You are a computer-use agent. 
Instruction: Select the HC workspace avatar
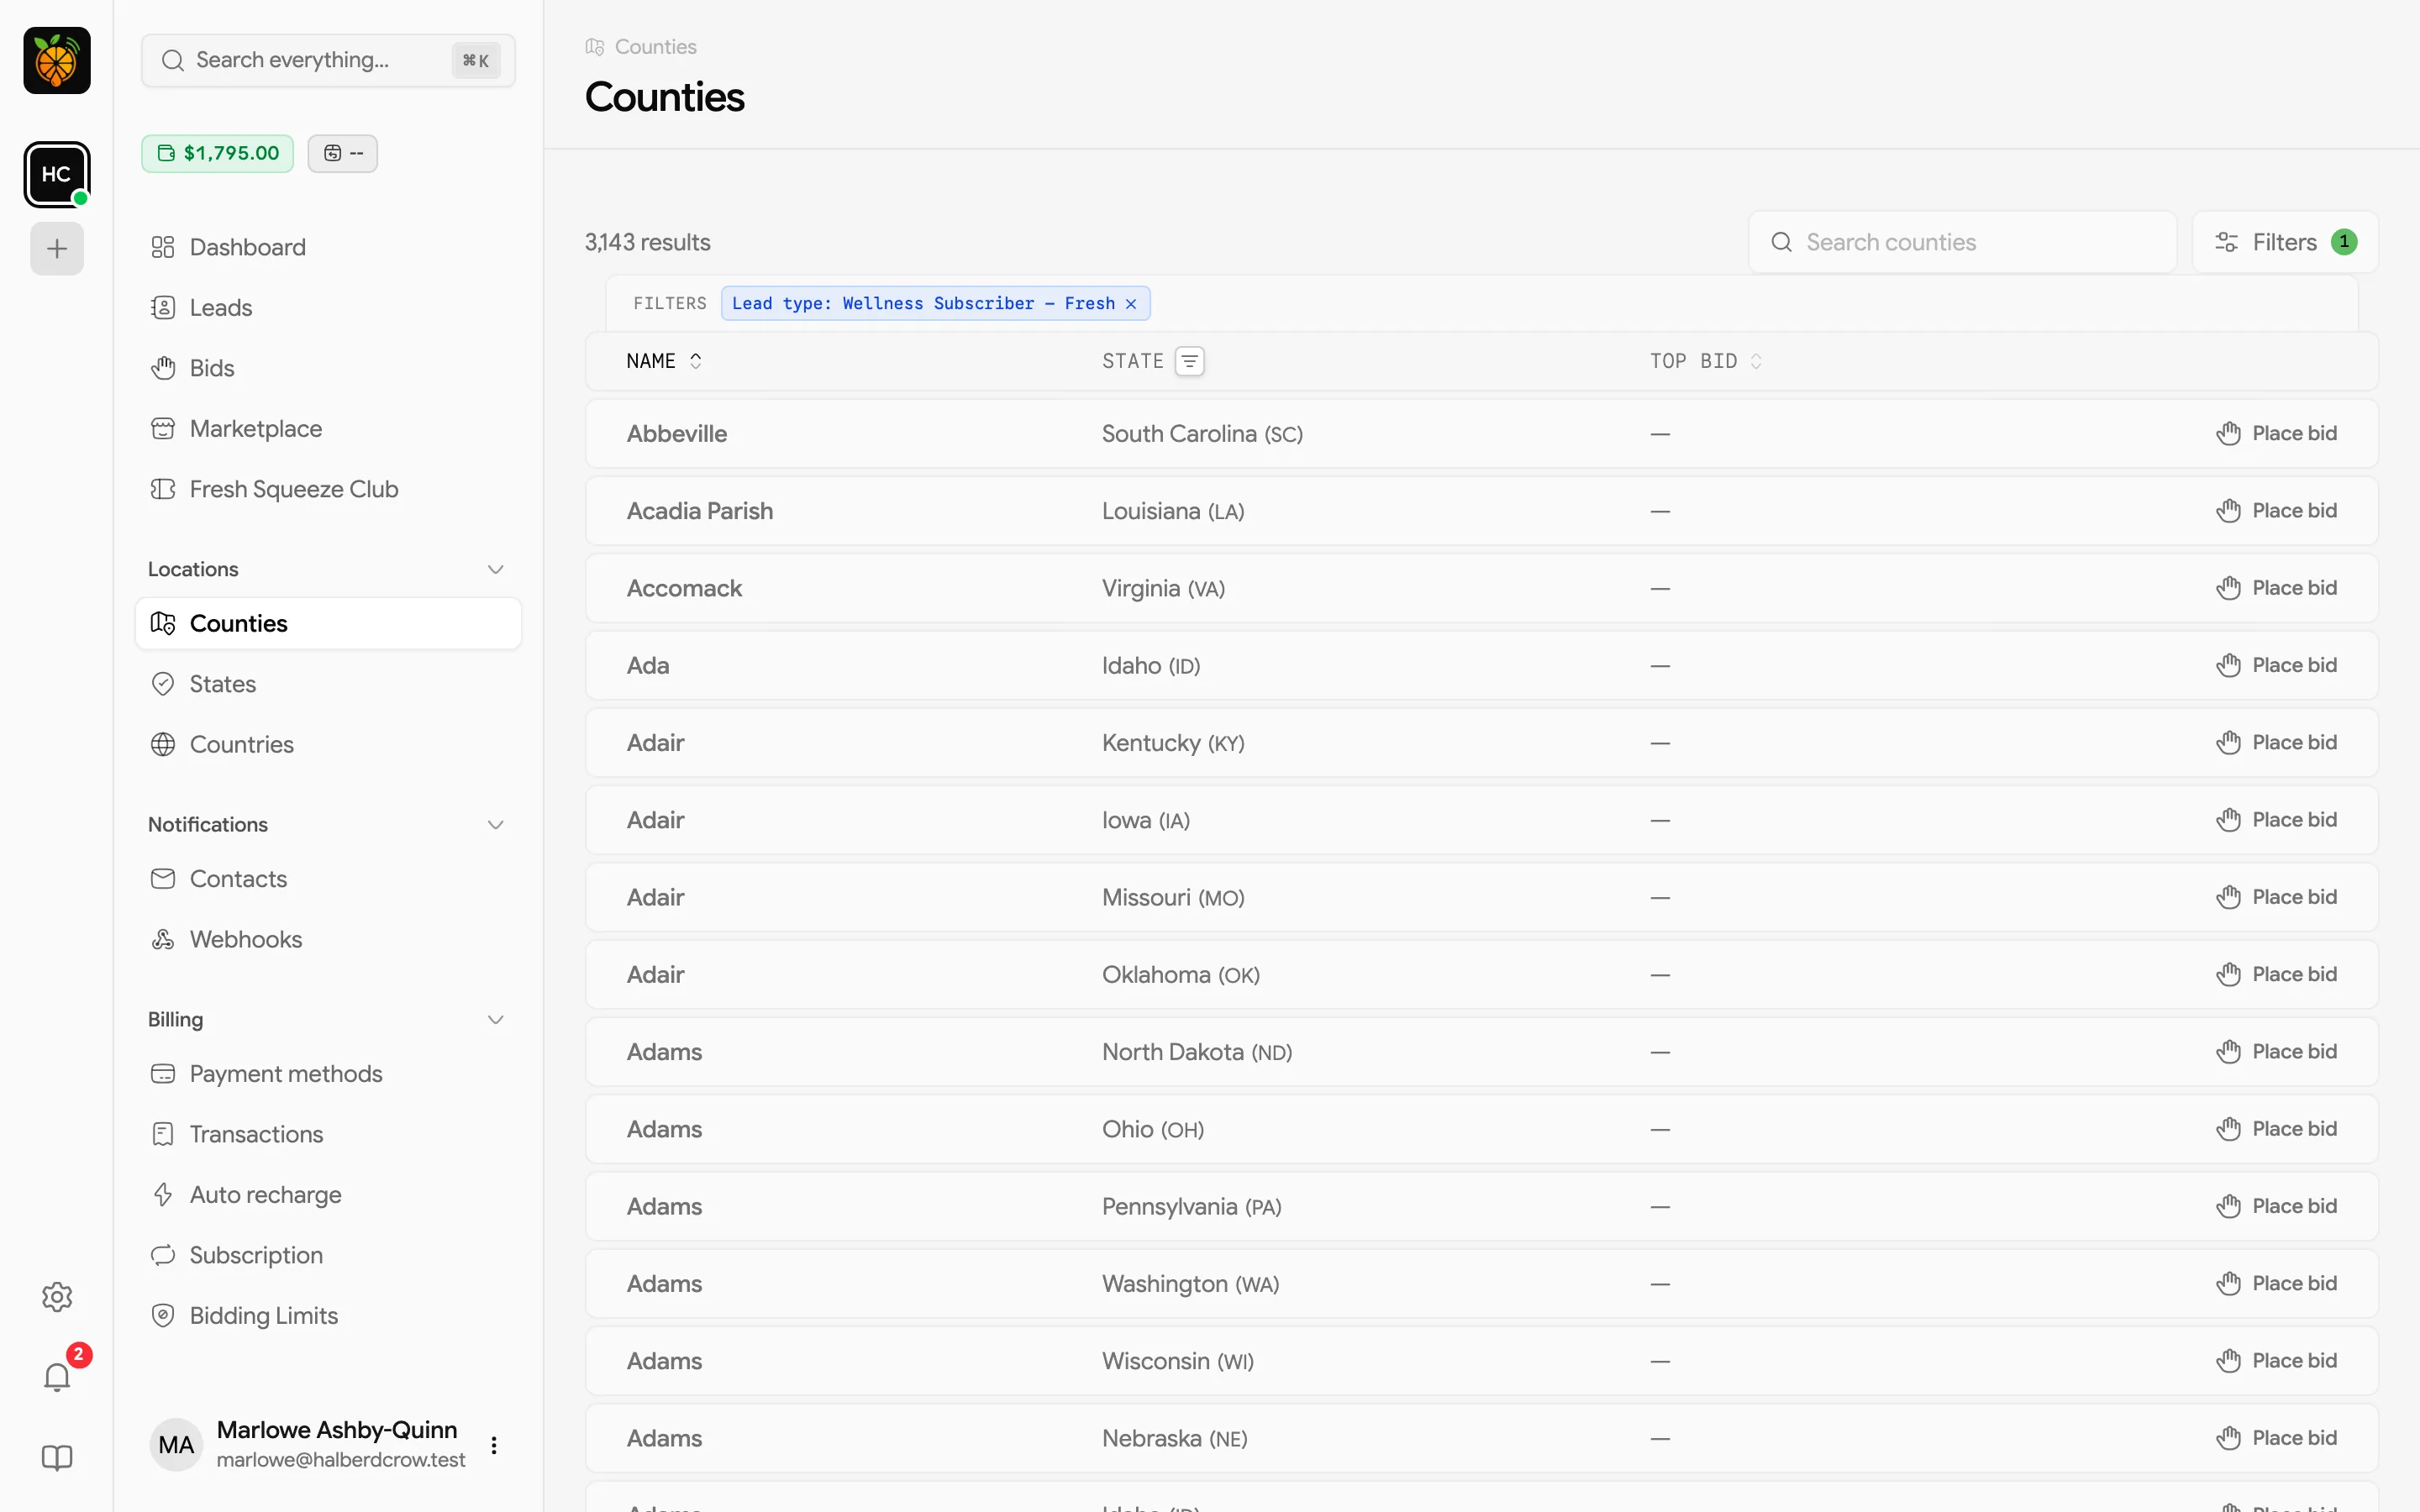[x=57, y=174]
